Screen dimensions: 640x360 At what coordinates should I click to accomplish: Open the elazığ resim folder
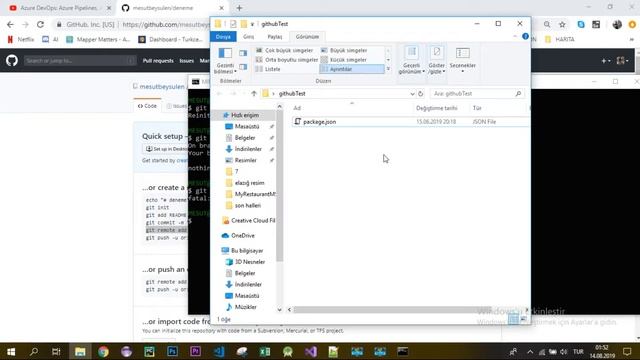point(249,183)
